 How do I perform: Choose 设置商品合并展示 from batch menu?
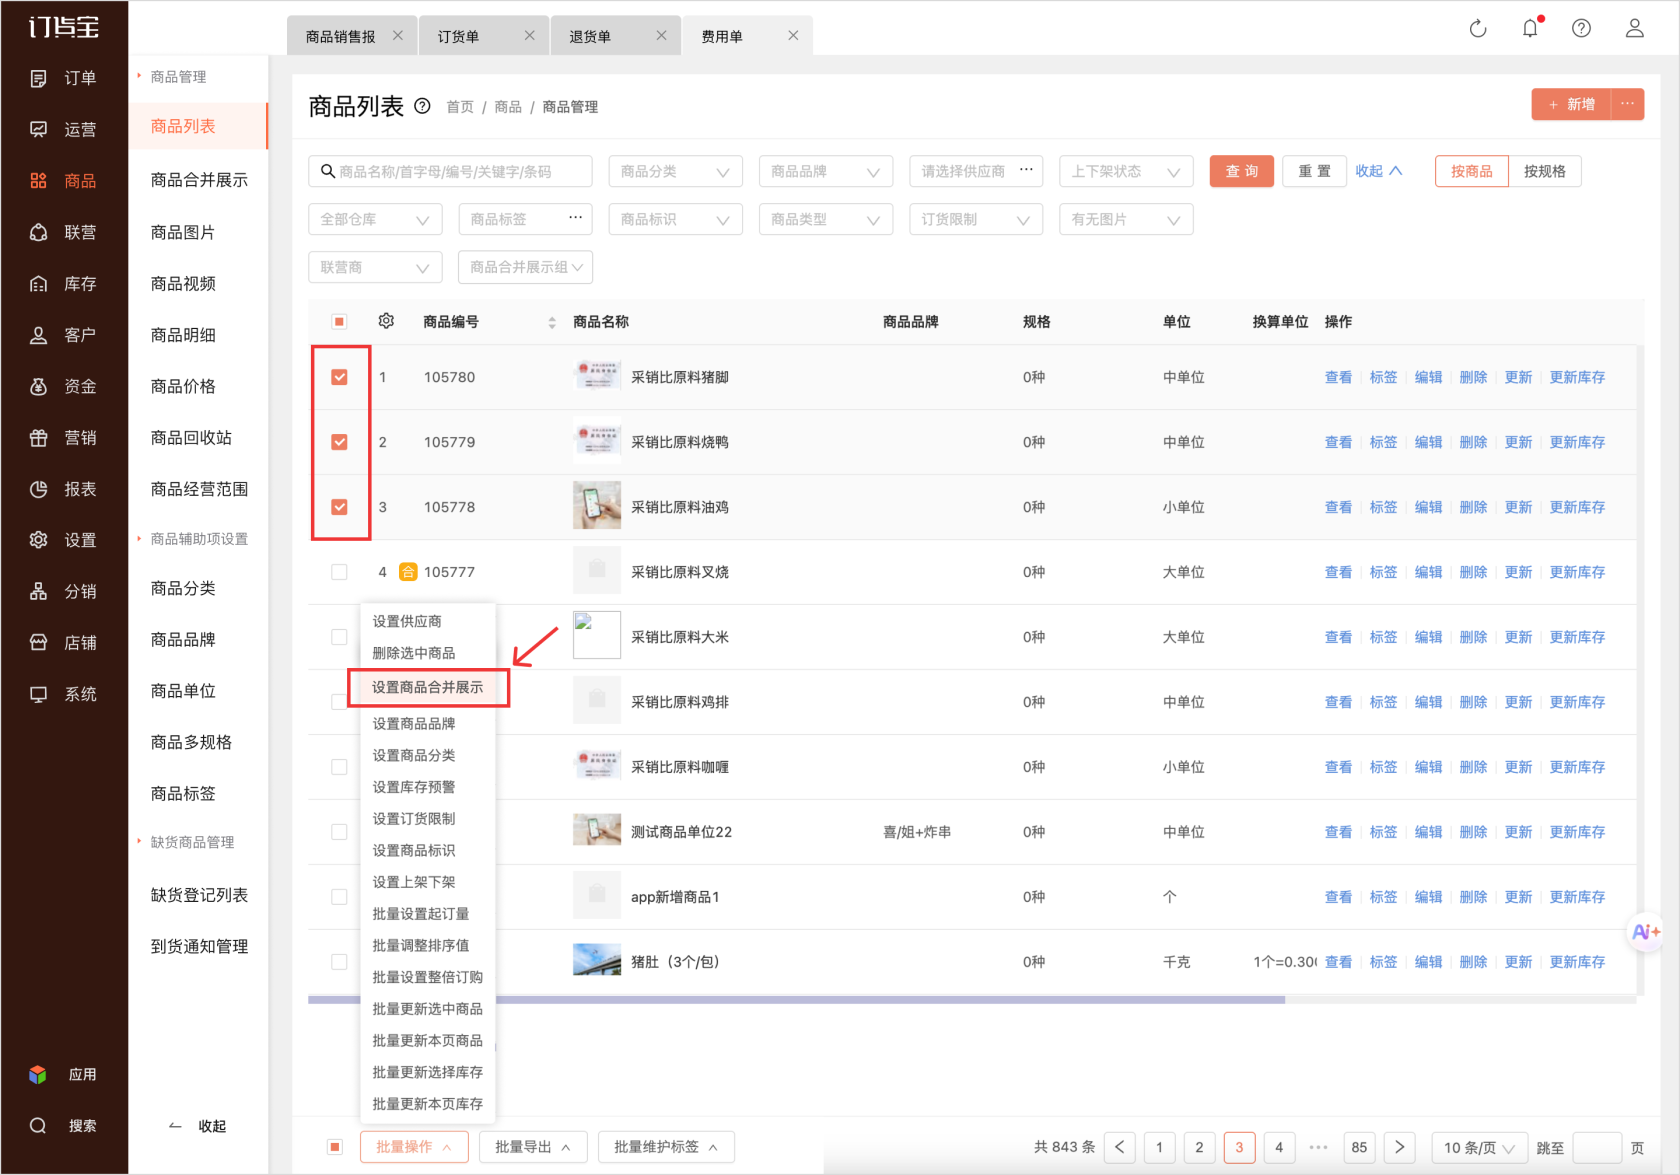click(x=428, y=687)
